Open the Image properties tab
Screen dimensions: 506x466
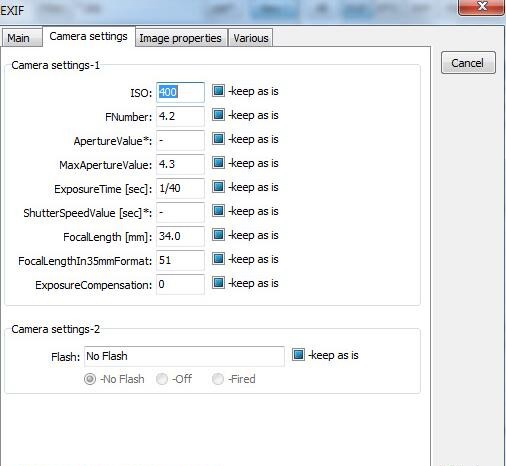coord(181,38)
